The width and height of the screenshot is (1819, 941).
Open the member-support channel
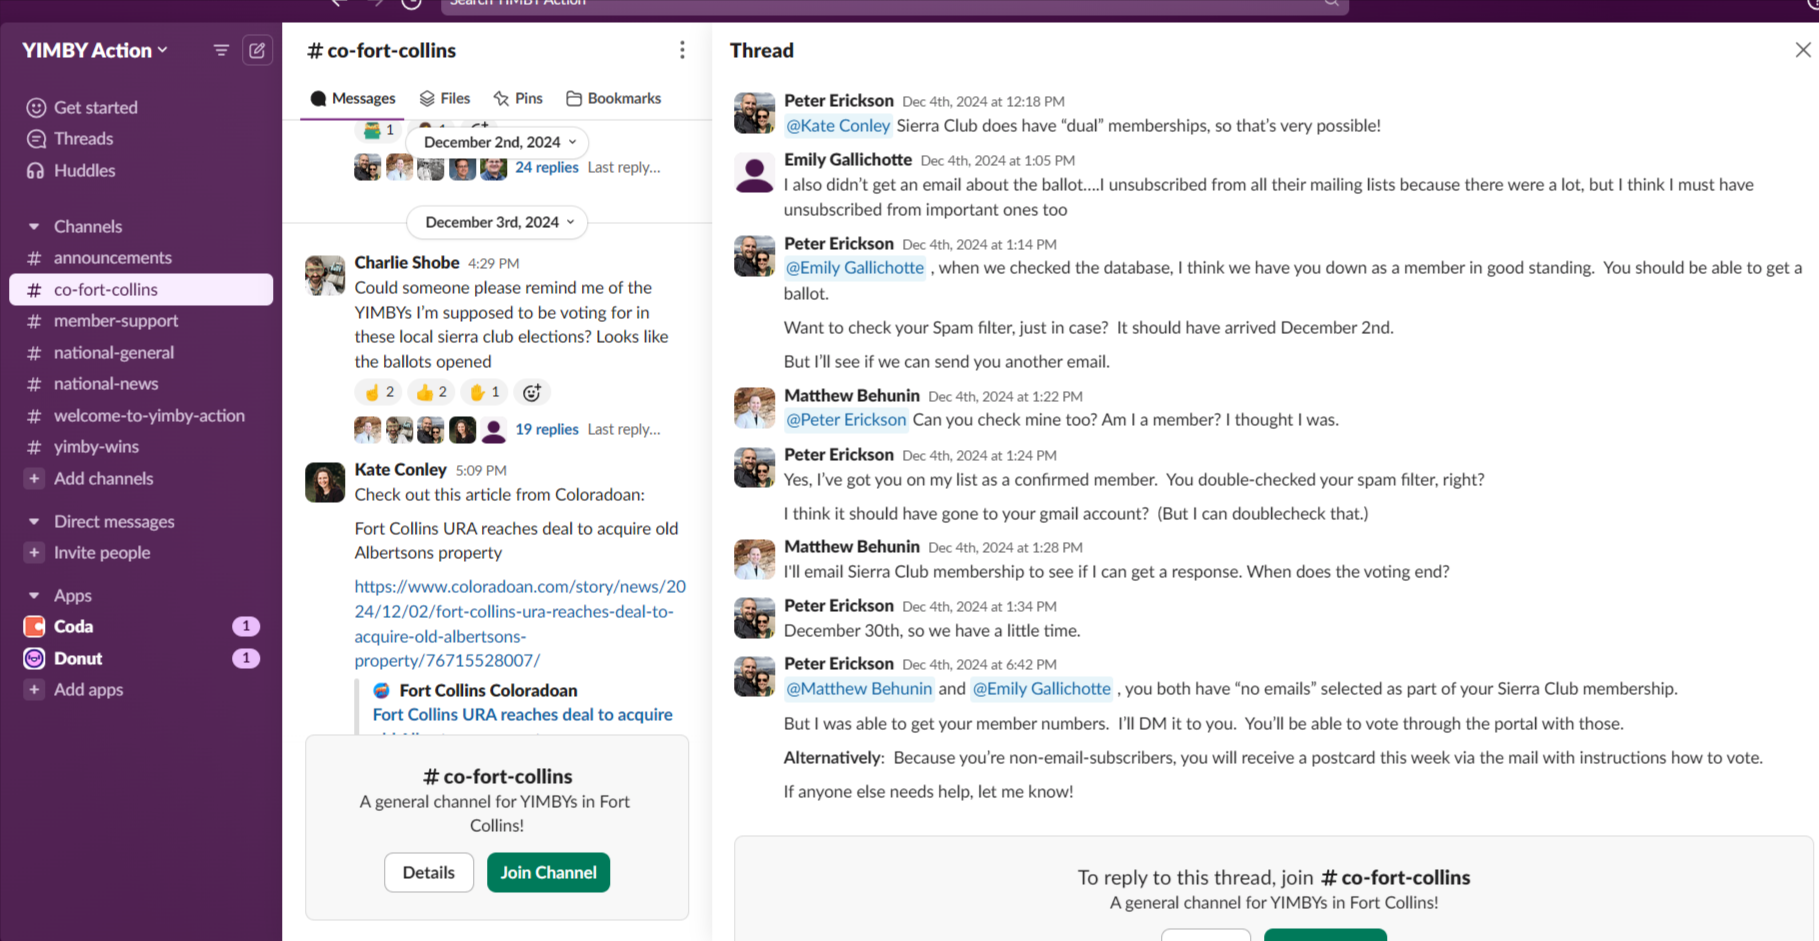pyautogui.click(x=141, y=321)
